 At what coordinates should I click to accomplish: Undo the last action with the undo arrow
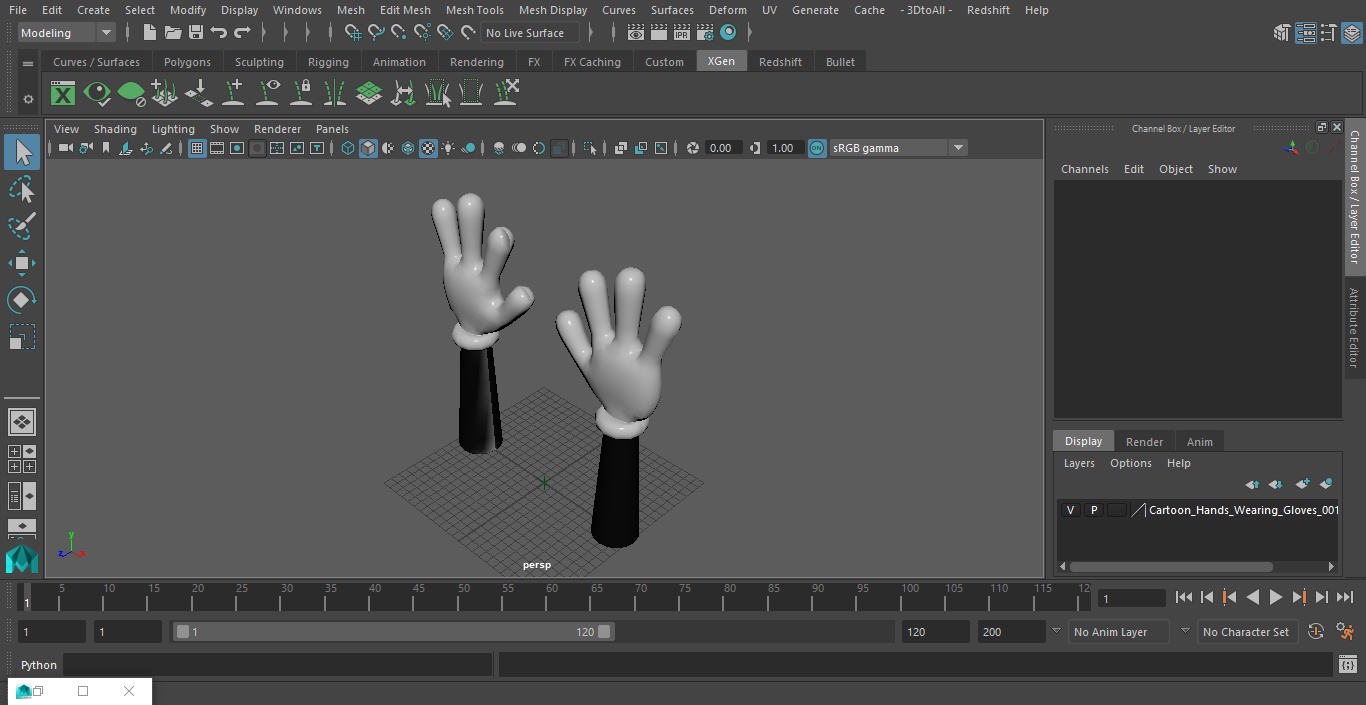218,33
